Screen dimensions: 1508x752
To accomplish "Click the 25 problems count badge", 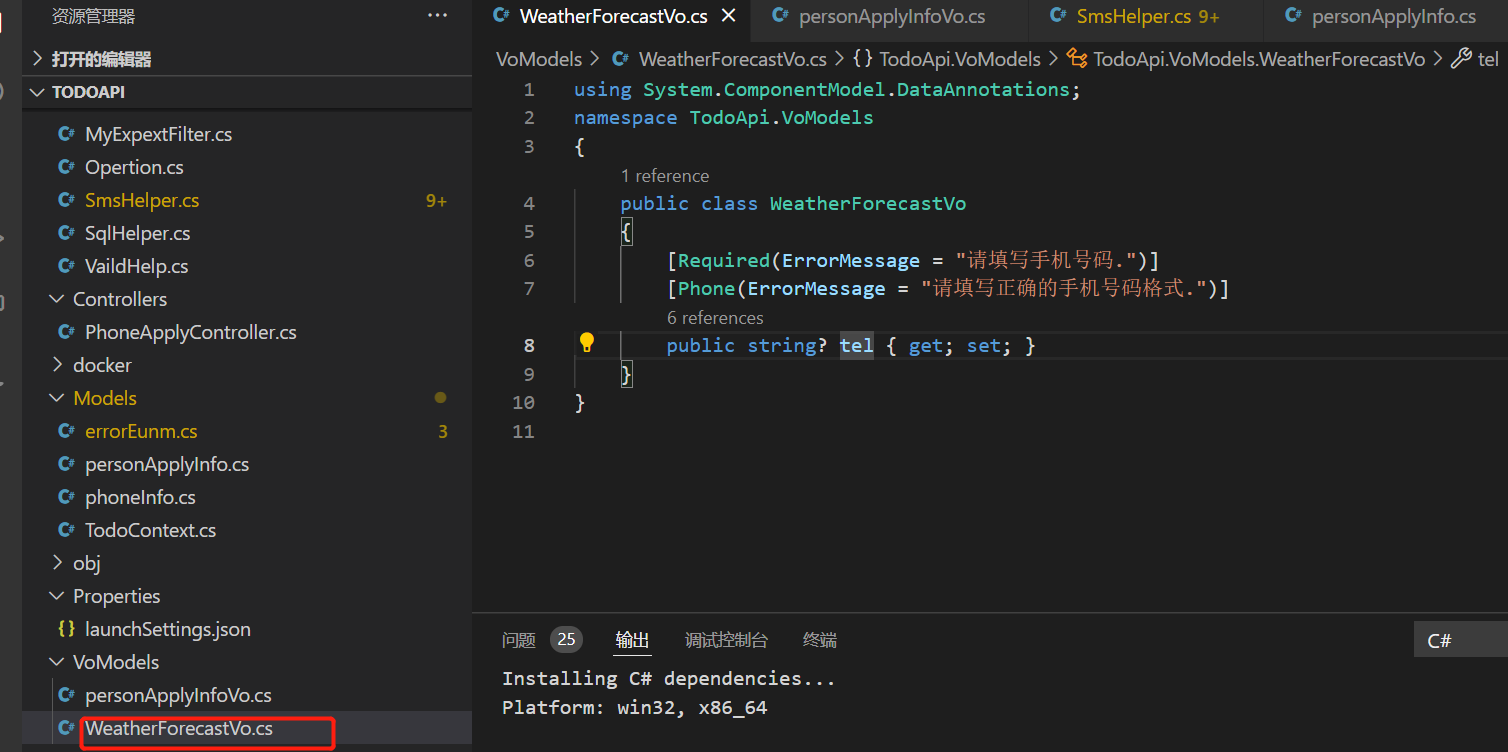I will (567, 640).
